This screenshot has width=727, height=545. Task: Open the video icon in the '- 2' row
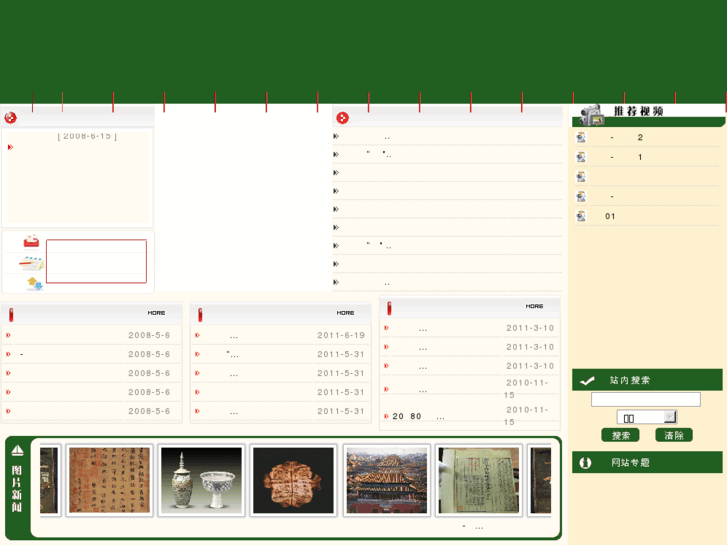[x=581, y=137]
